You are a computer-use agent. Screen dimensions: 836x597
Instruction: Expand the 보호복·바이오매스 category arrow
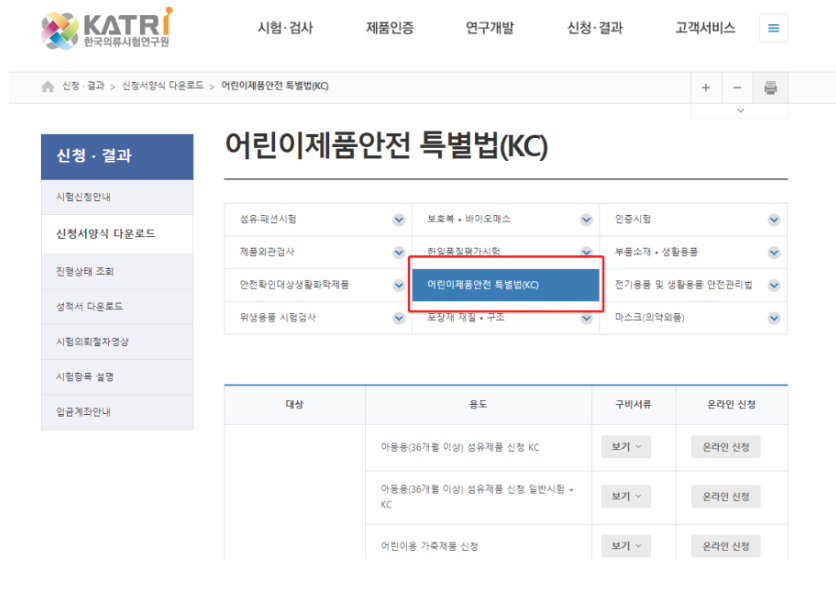coord(586,220)
